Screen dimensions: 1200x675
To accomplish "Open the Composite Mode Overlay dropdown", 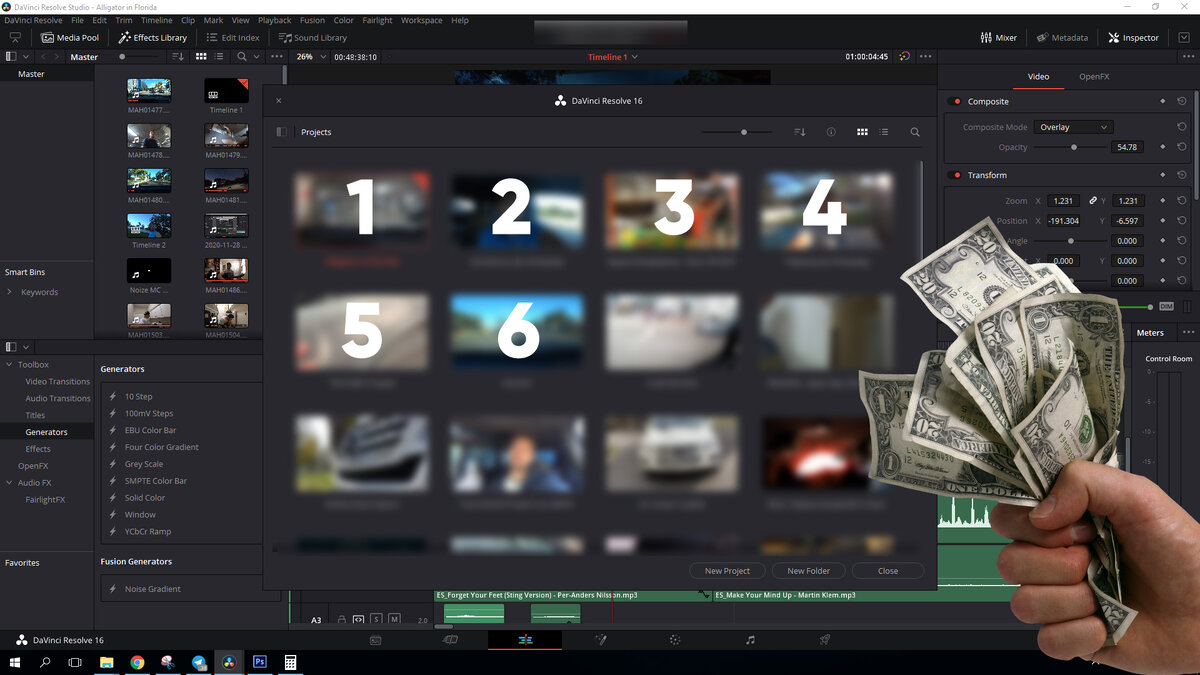I will [x=1074, y=127].
